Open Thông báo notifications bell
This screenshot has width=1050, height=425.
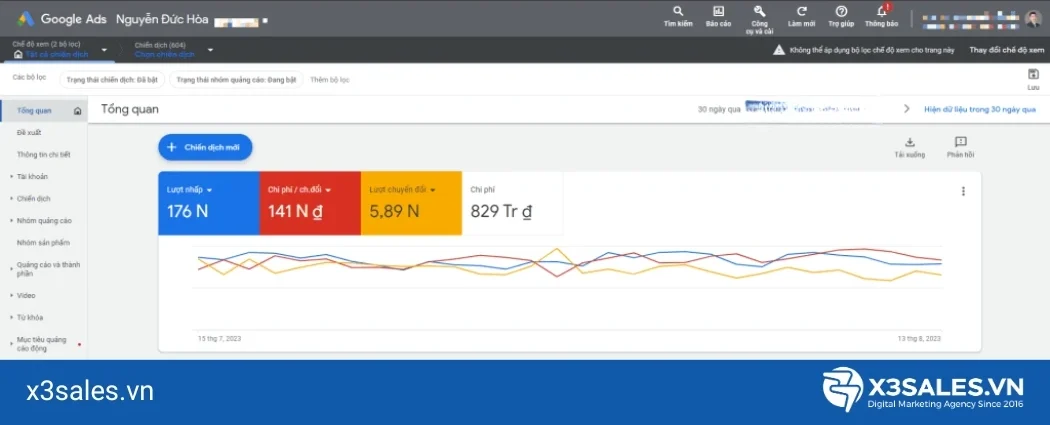882,11
